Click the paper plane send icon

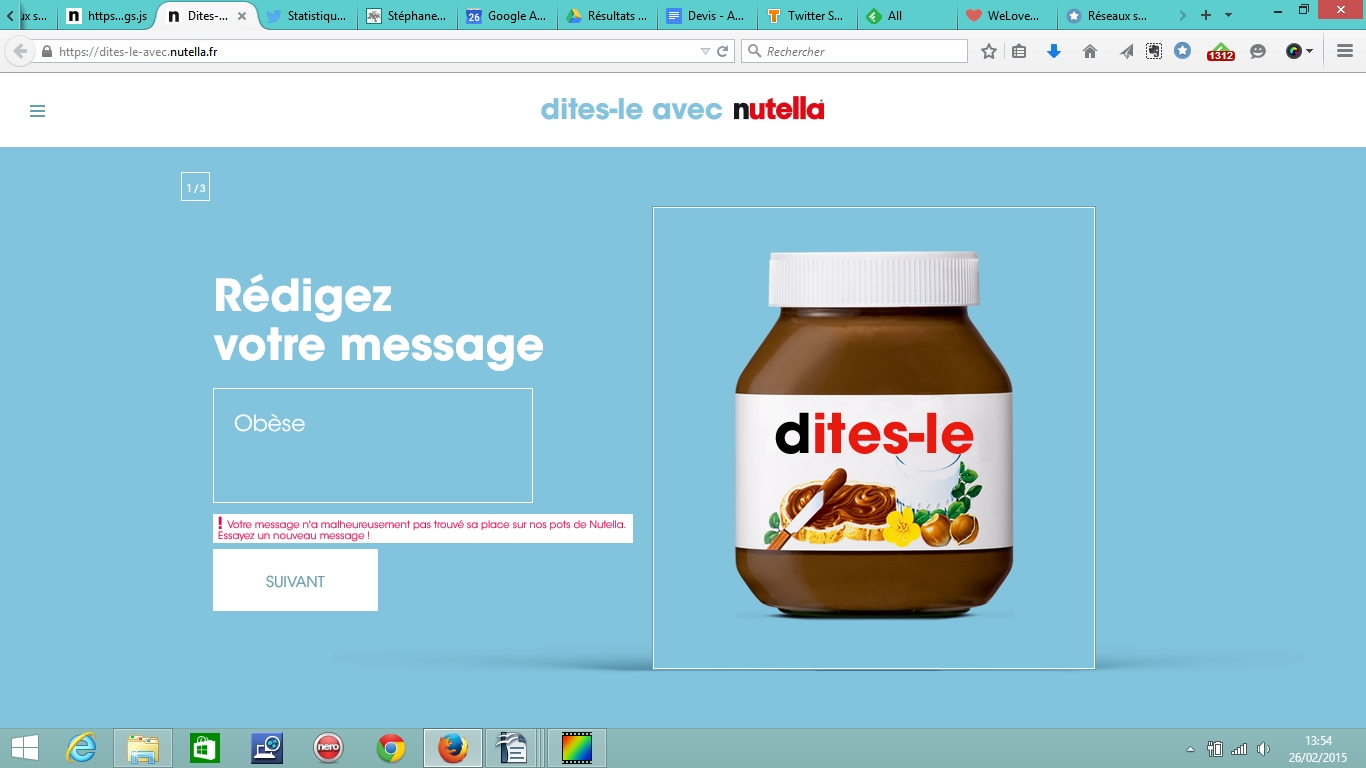(1126, 51)
